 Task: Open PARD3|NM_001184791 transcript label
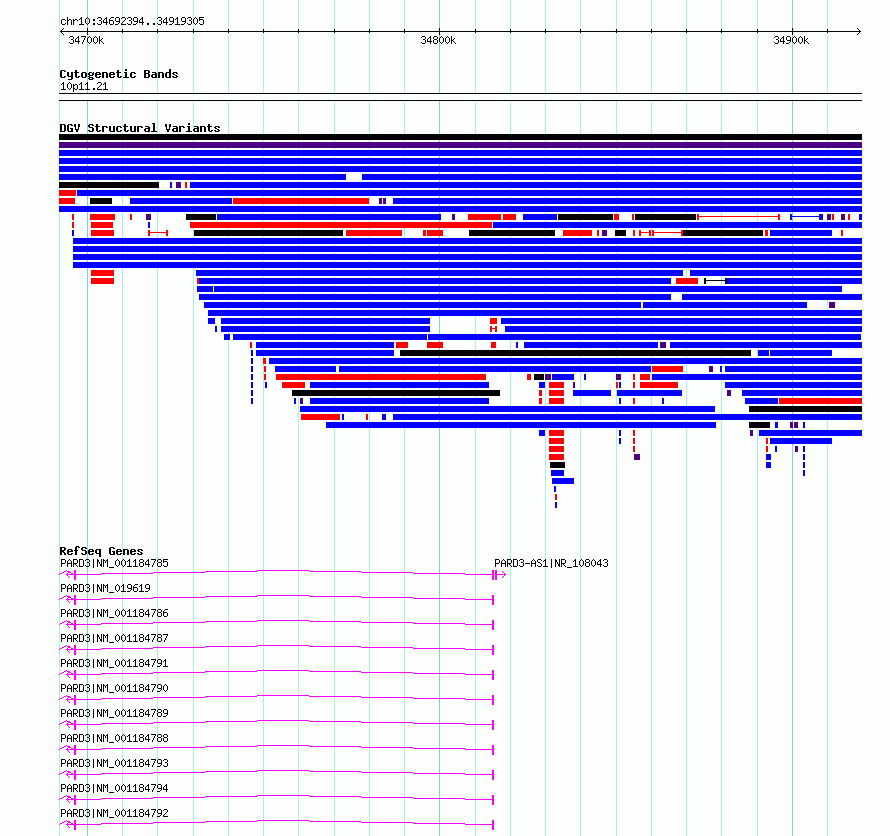coord(114,663)
